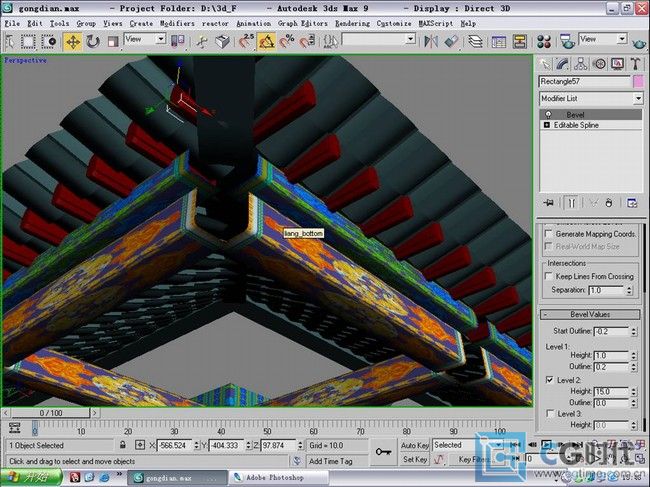Viewport: 650px width, 487px height.
Task: Uncheck the Level 2 checkbox
Action: point(550,380)
